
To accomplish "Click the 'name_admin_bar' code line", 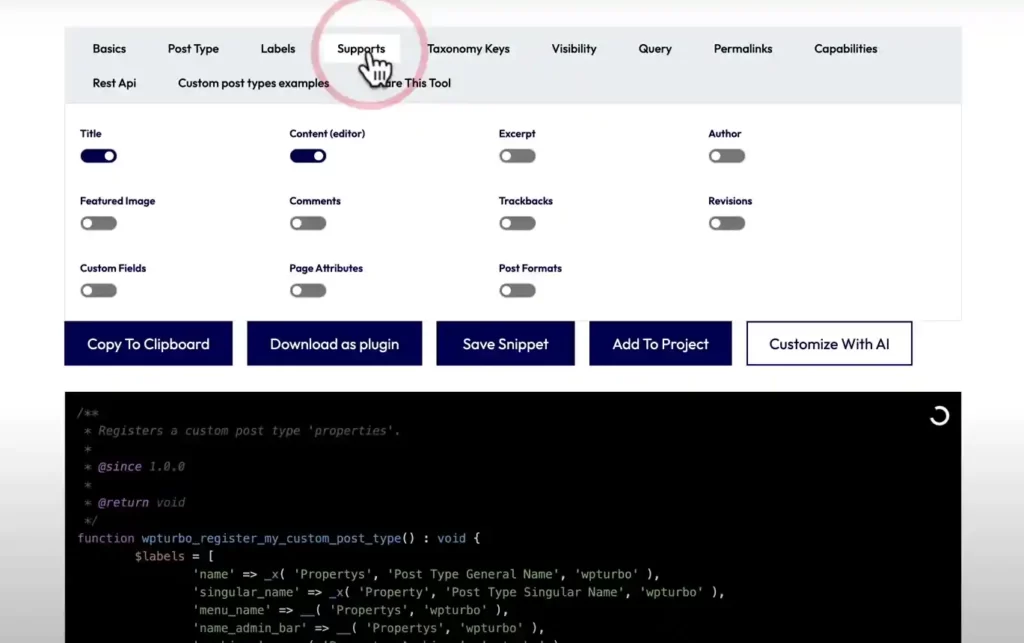I will [x=368, y=628].
